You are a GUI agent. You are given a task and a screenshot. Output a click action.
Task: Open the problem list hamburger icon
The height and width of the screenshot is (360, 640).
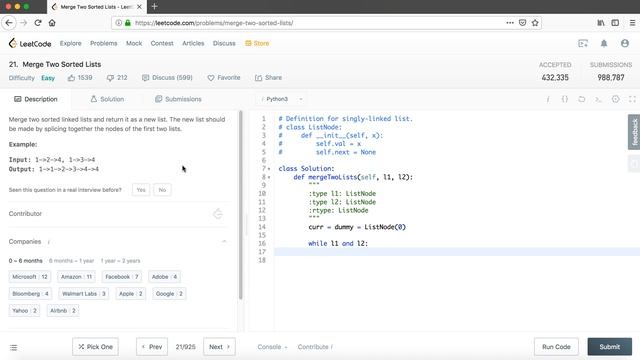tap(13, 348)
